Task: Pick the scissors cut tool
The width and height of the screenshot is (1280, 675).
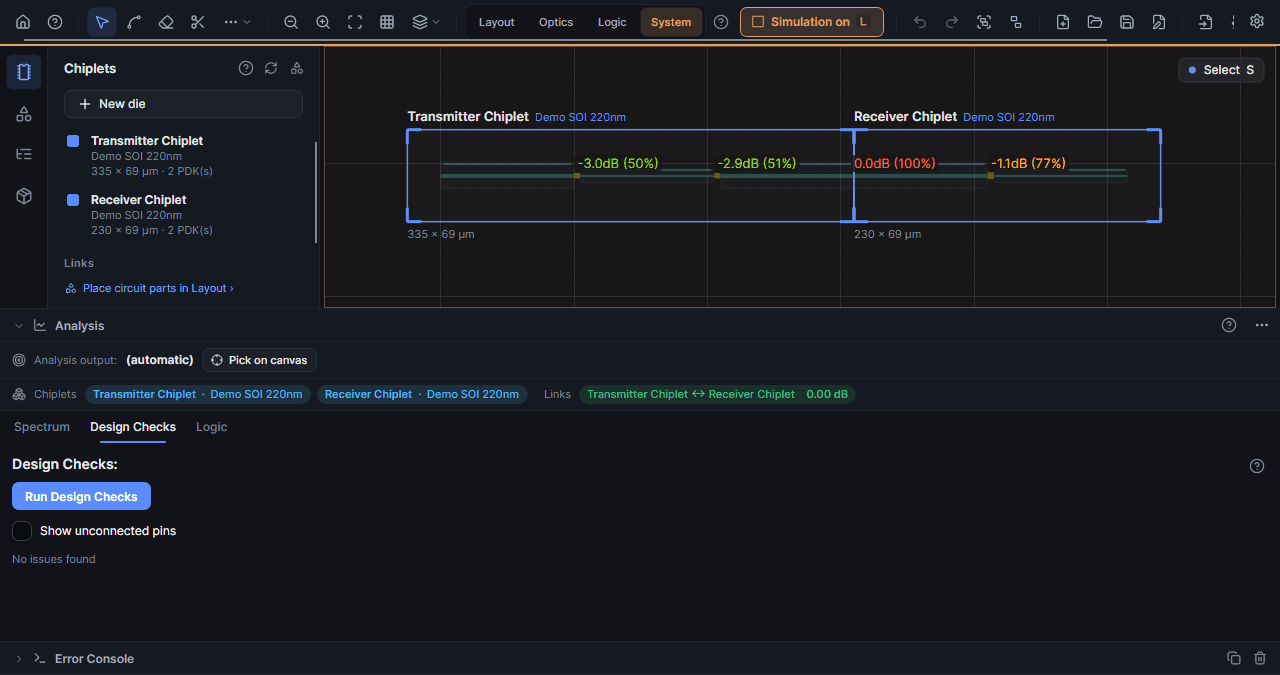Action: pyautogui.click(x=198, y=22)
